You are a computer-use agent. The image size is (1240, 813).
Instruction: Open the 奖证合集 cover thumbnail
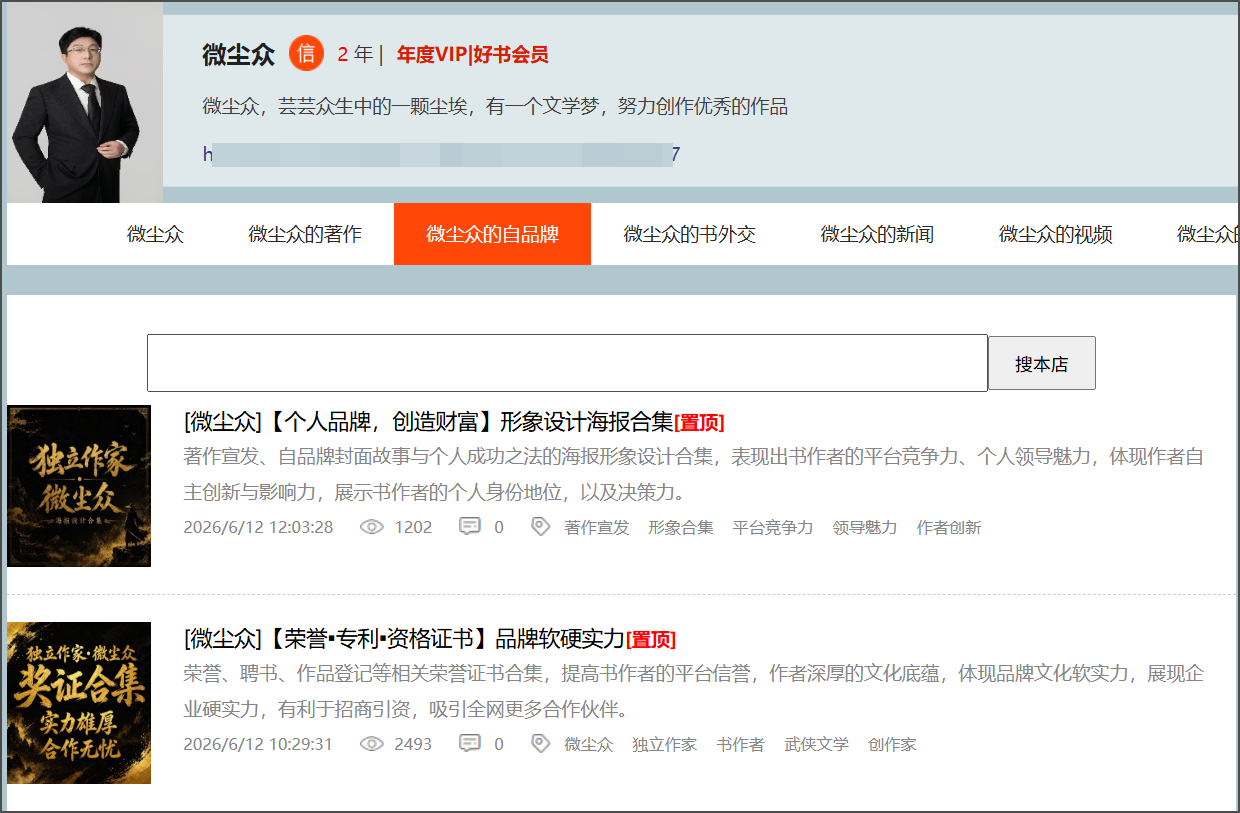79,703
